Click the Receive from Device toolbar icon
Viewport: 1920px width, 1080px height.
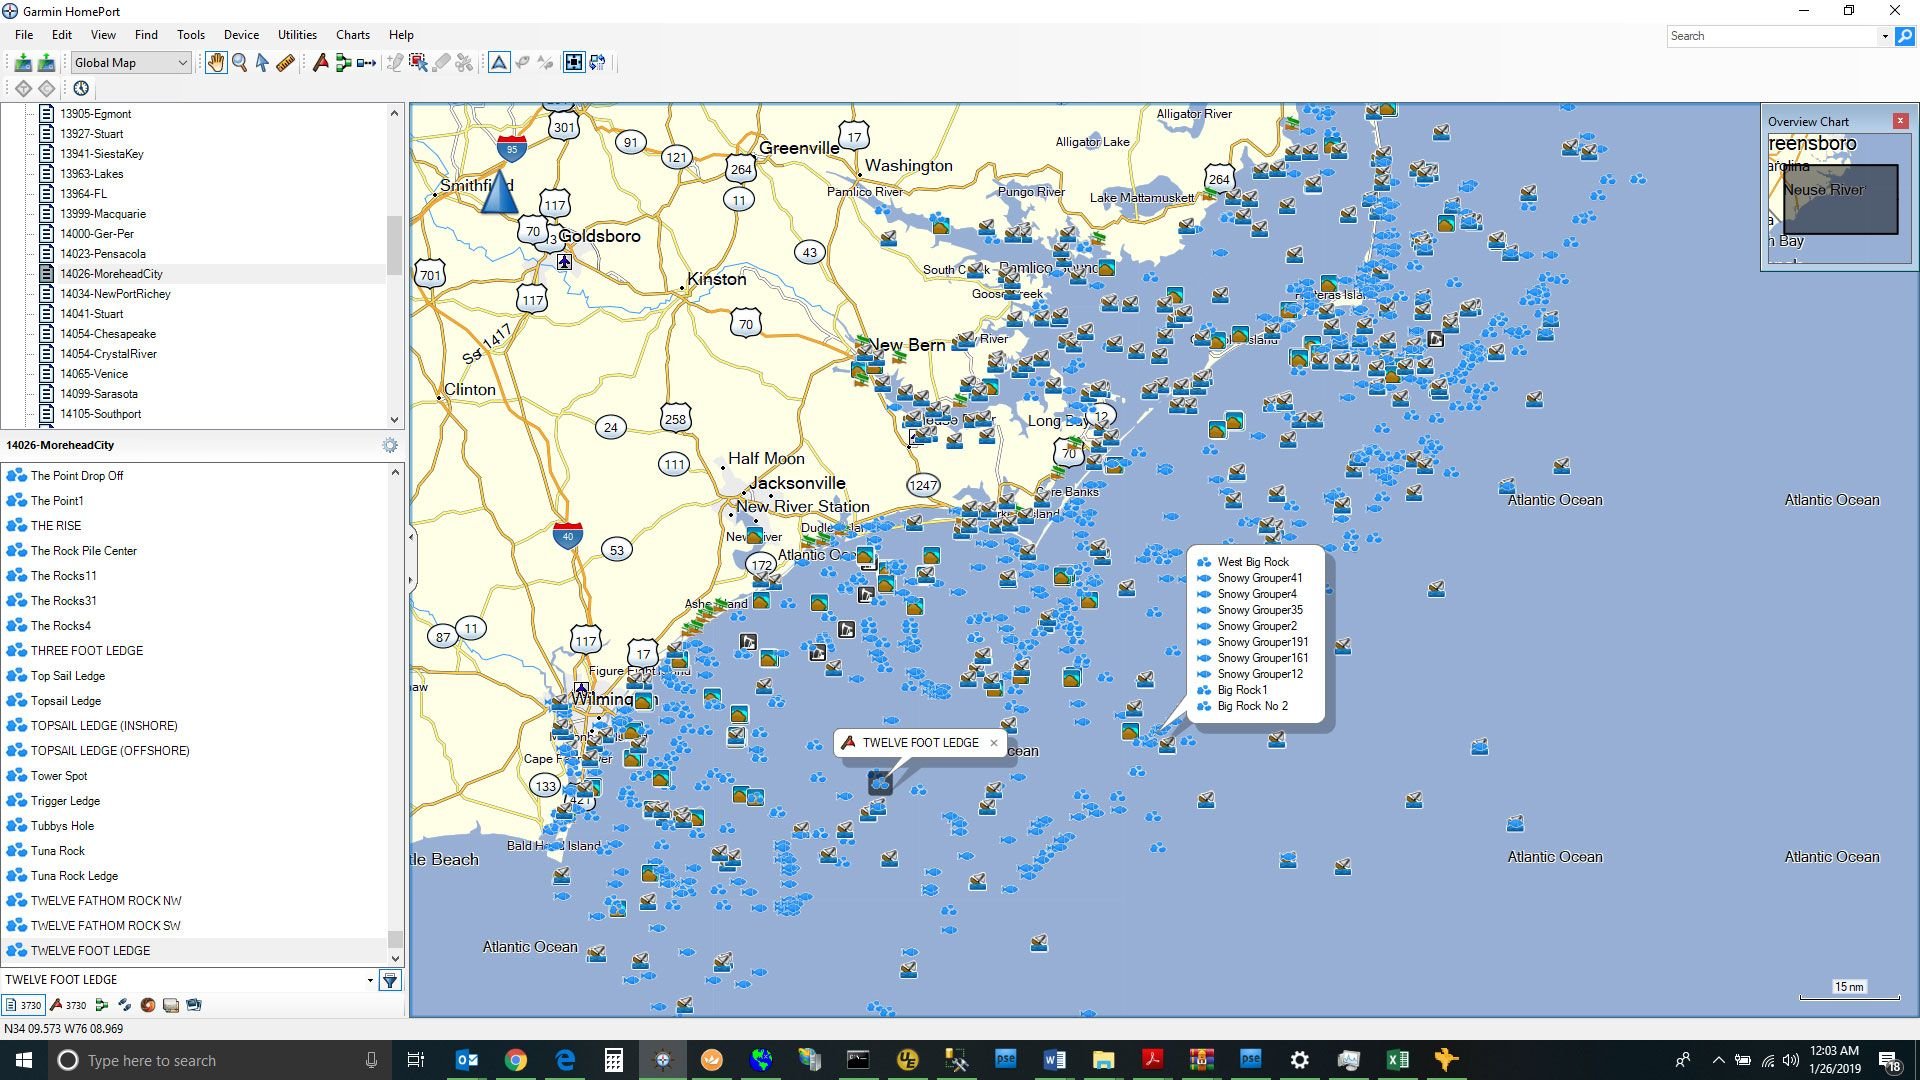[23, 63]
